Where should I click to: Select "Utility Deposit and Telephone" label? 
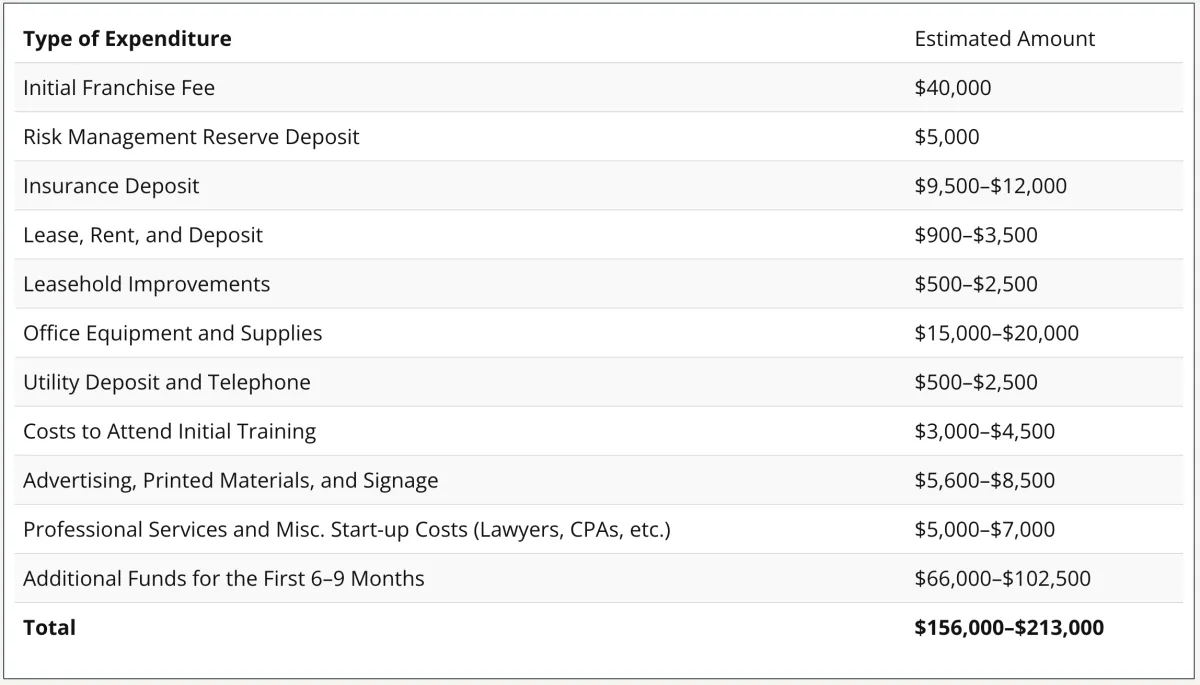pyautogui.click(x=167, y=382)
